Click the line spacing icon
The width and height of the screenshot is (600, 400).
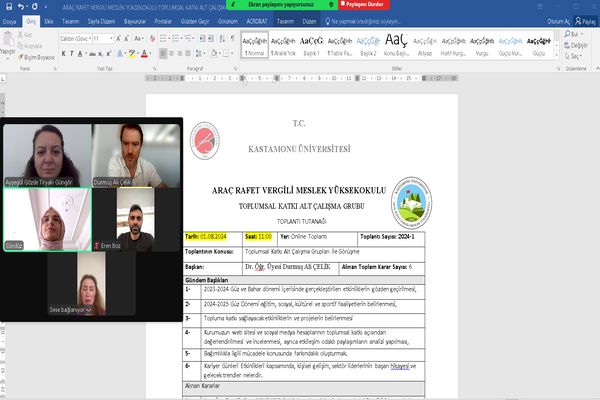(x=199, y=54)
